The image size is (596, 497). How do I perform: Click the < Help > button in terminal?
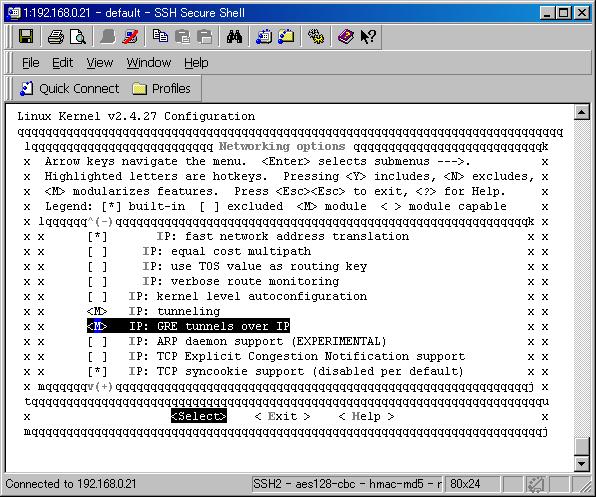366,416
